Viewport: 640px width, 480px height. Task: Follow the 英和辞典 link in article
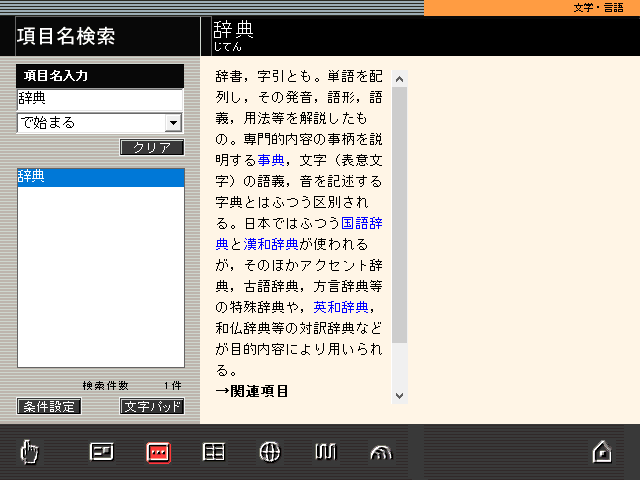pos(341,307)
